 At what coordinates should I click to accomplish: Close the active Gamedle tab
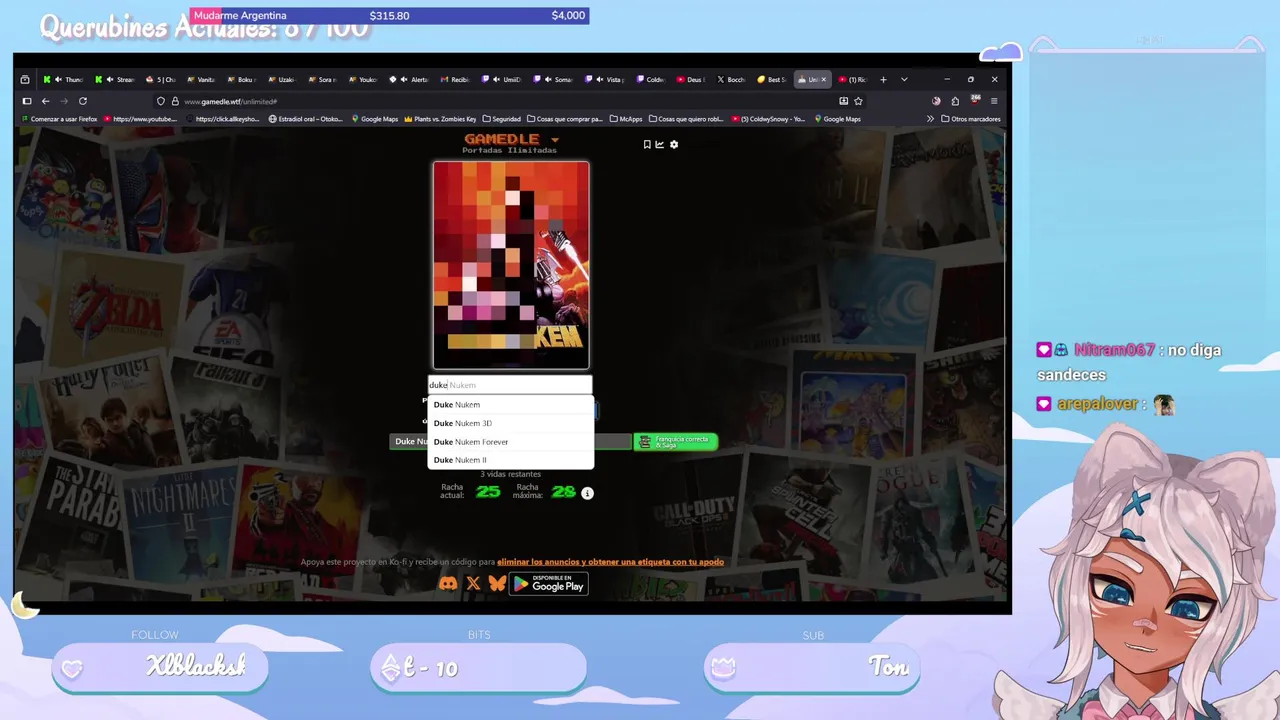824,80
